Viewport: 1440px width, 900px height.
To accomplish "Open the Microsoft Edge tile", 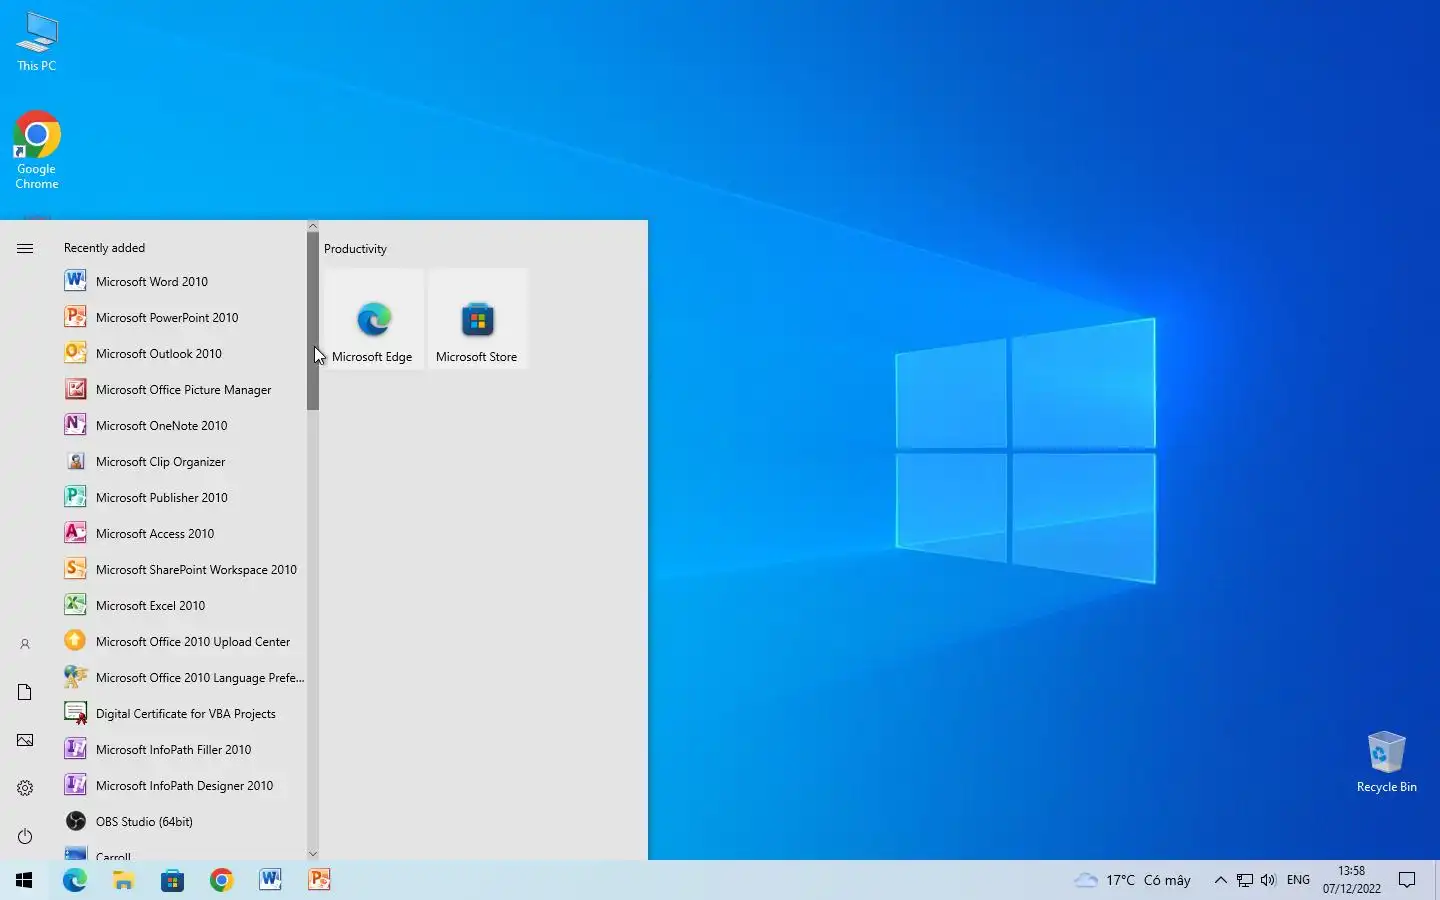I will [374, 319].
